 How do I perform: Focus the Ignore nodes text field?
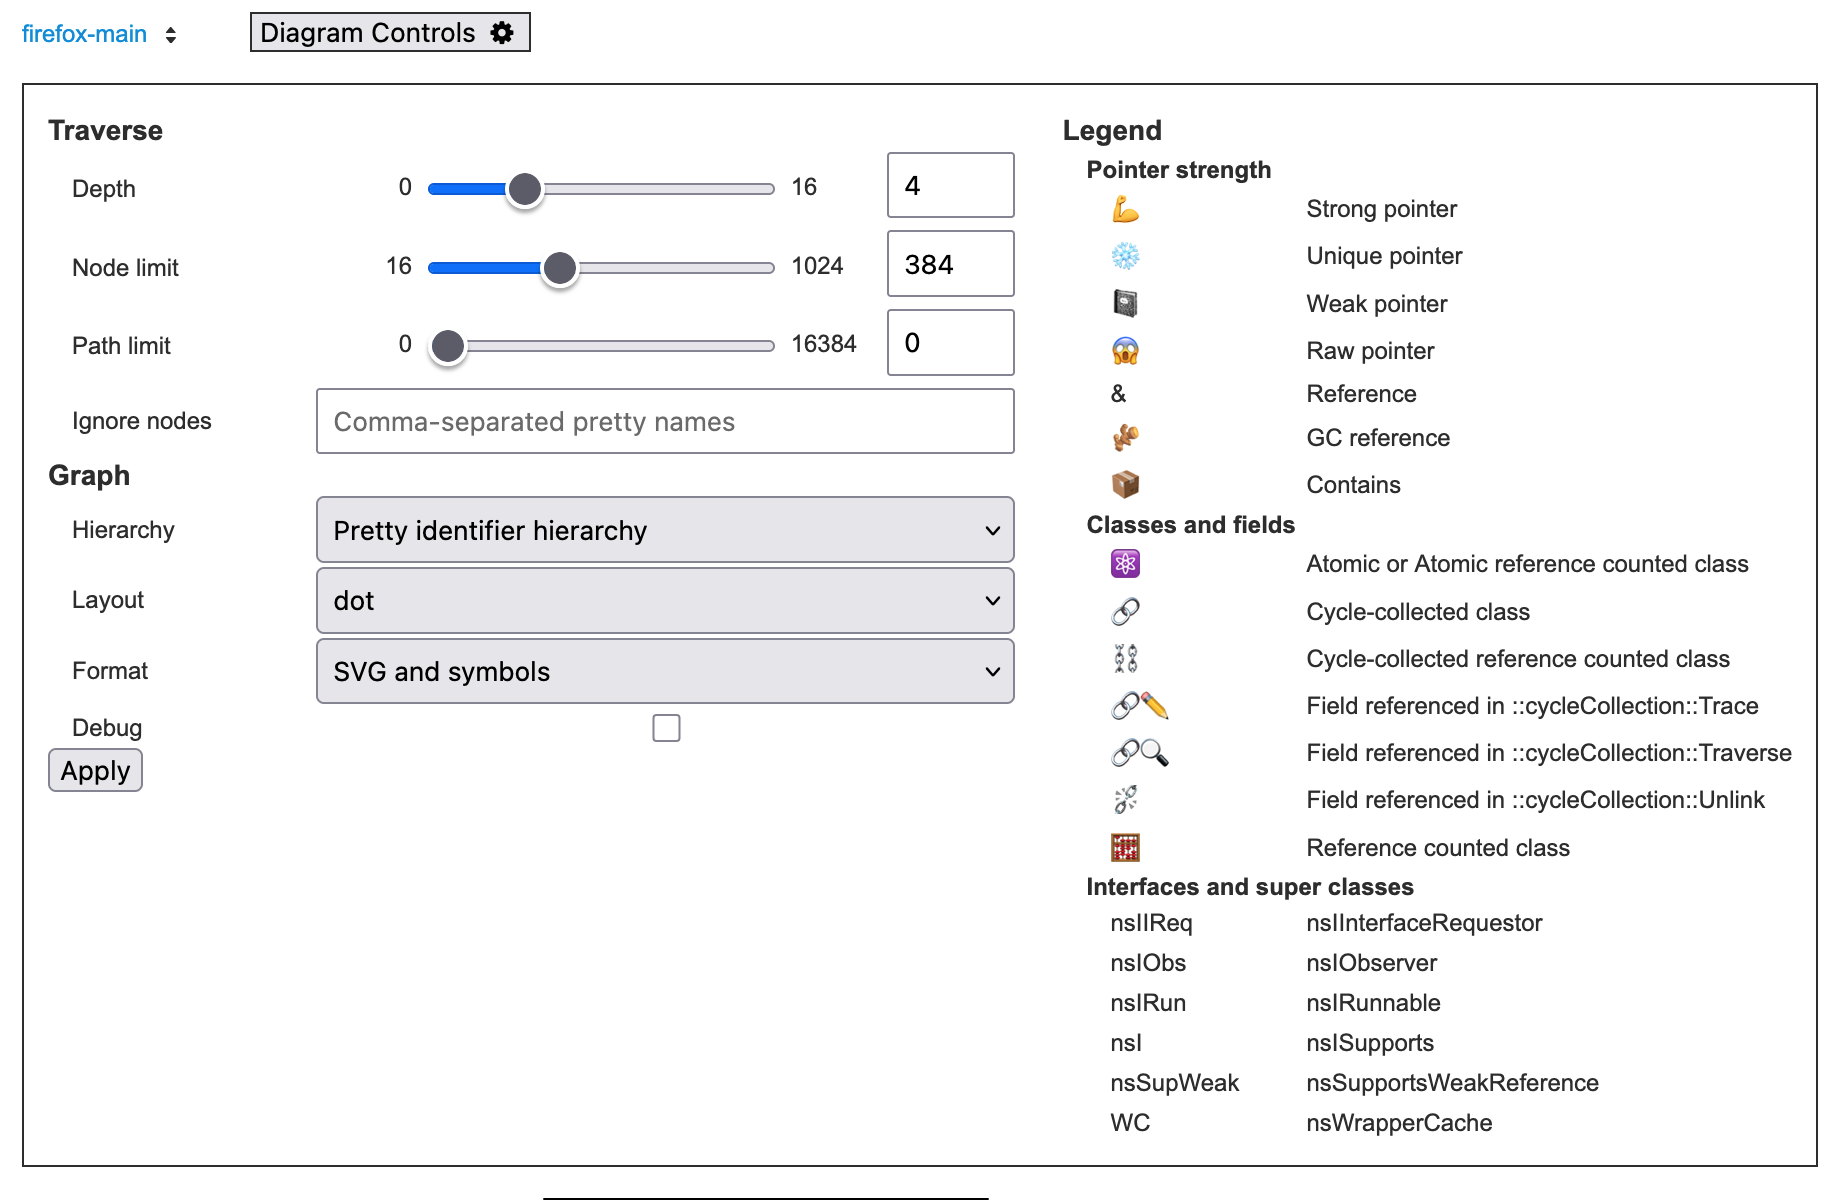coord(665,421)
